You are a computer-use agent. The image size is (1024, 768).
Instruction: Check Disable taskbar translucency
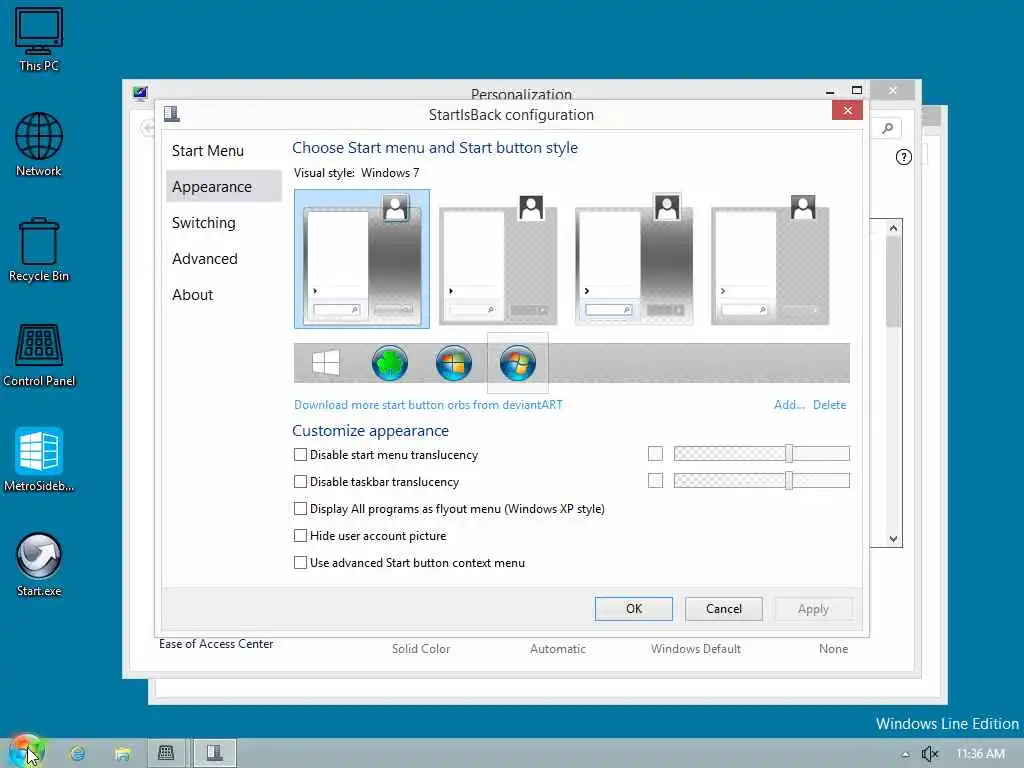[x=300, y=481]
